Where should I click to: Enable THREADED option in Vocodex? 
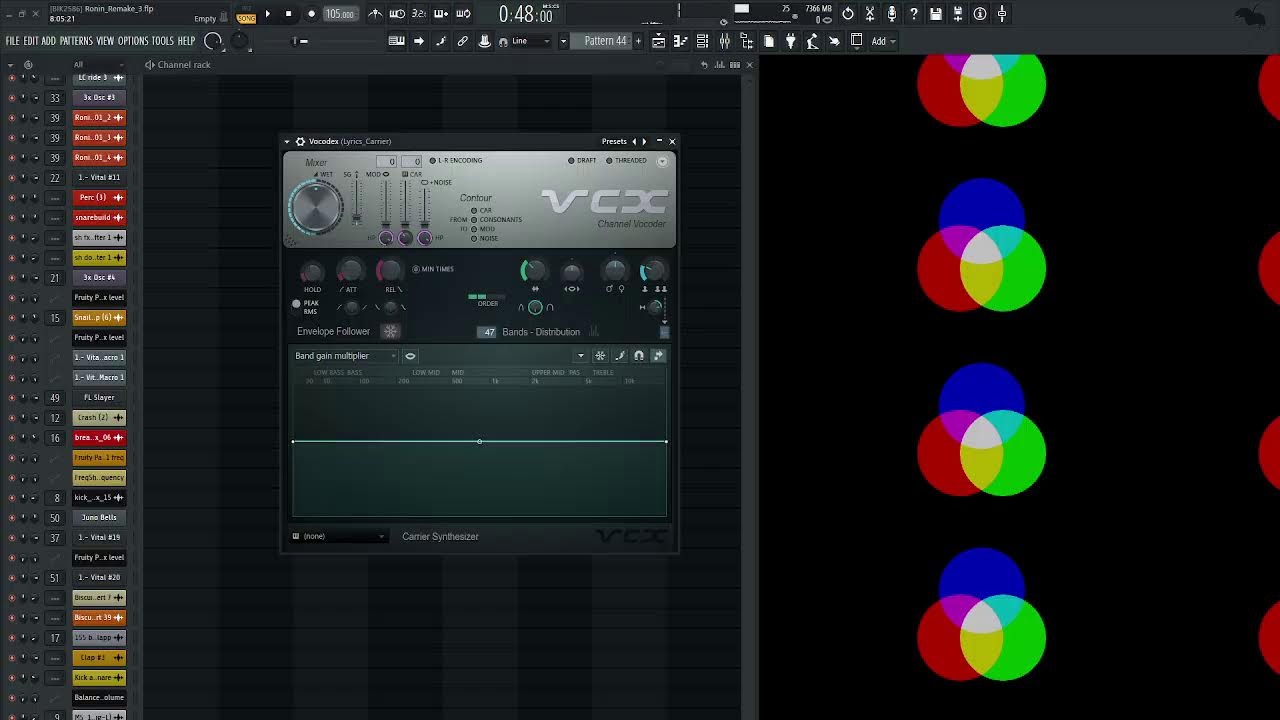click(x=626, y=160)
